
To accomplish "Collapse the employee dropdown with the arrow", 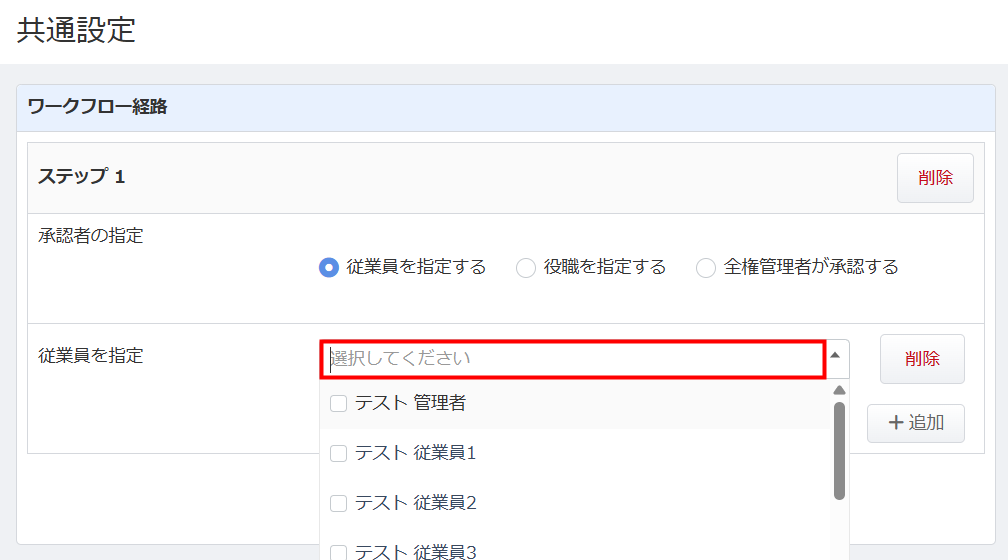I will [x=835, y=355].
